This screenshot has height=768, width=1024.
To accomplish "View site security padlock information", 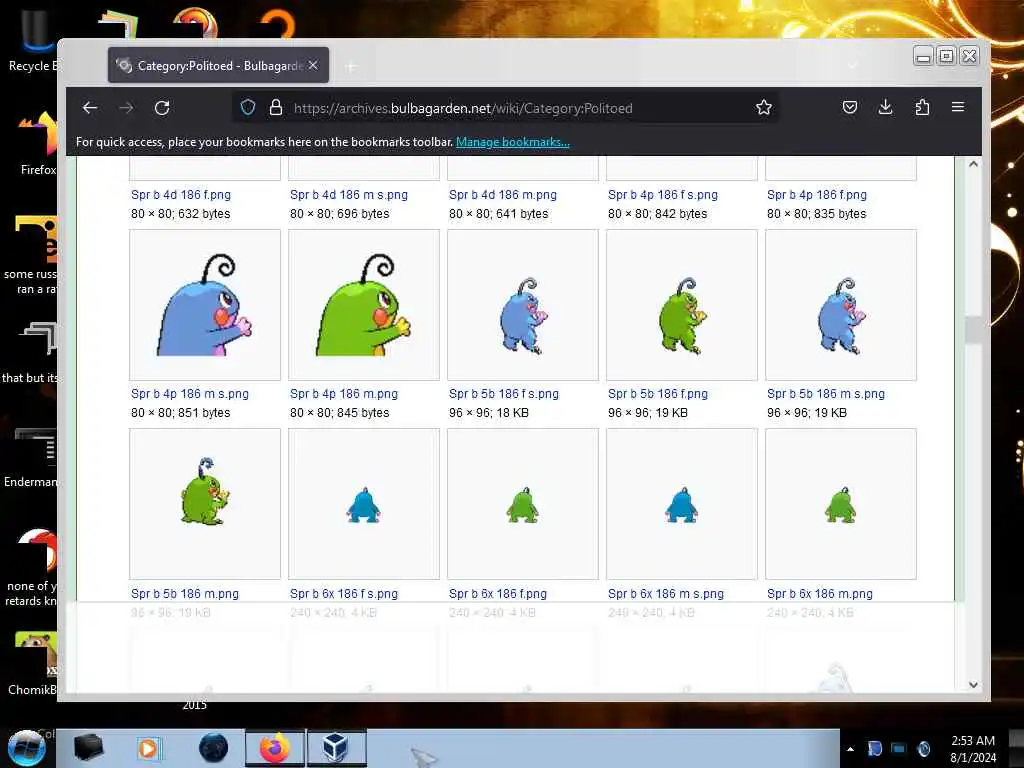I will [x=276, y=107].
